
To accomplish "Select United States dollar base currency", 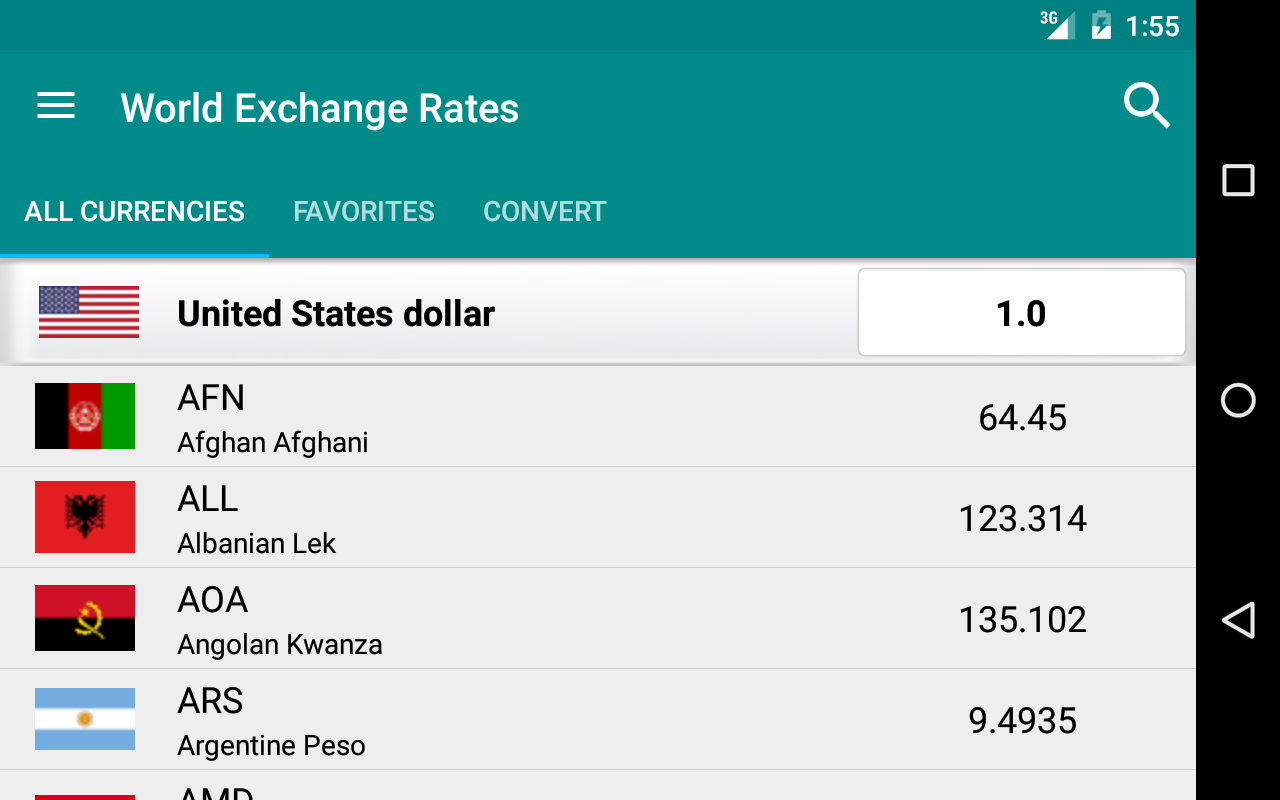I will coord(336,314).
